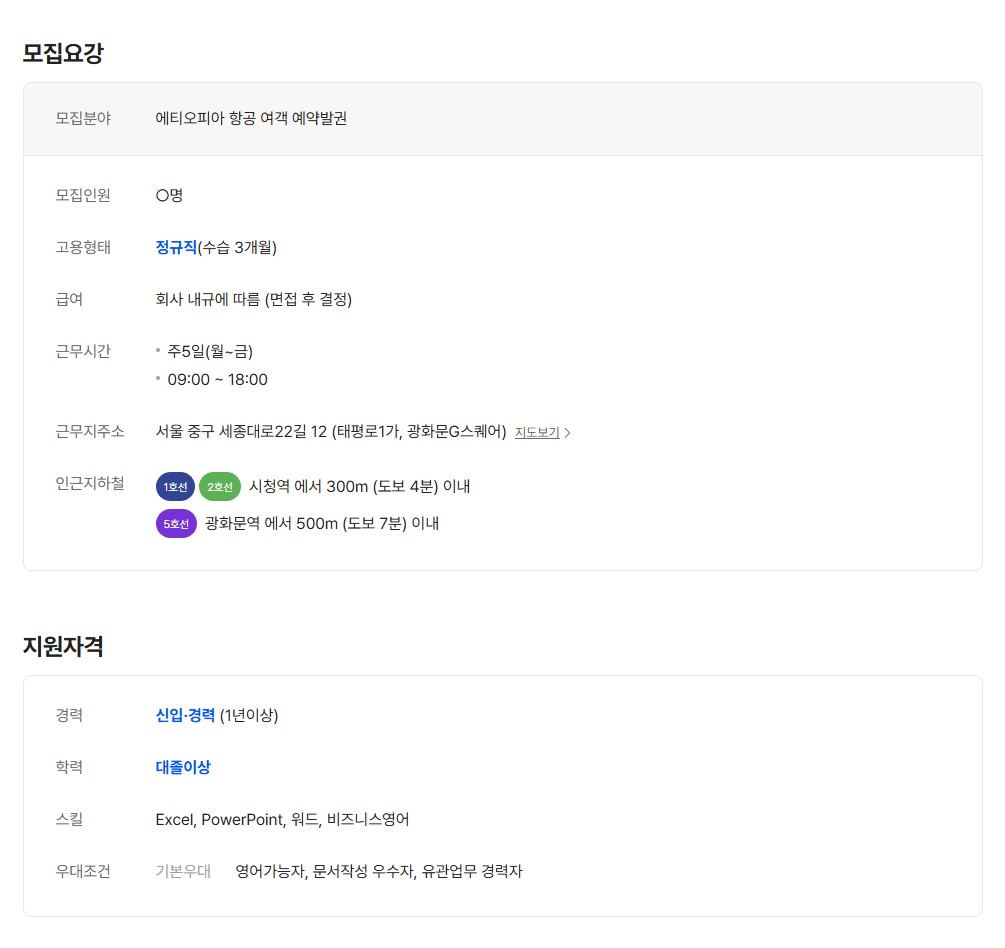Click the green 2호선 subway badge

point(219,487)
